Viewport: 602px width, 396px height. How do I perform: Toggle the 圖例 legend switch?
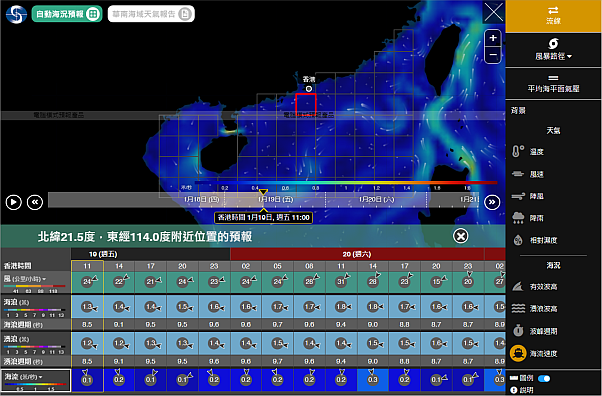click(544, 379)
